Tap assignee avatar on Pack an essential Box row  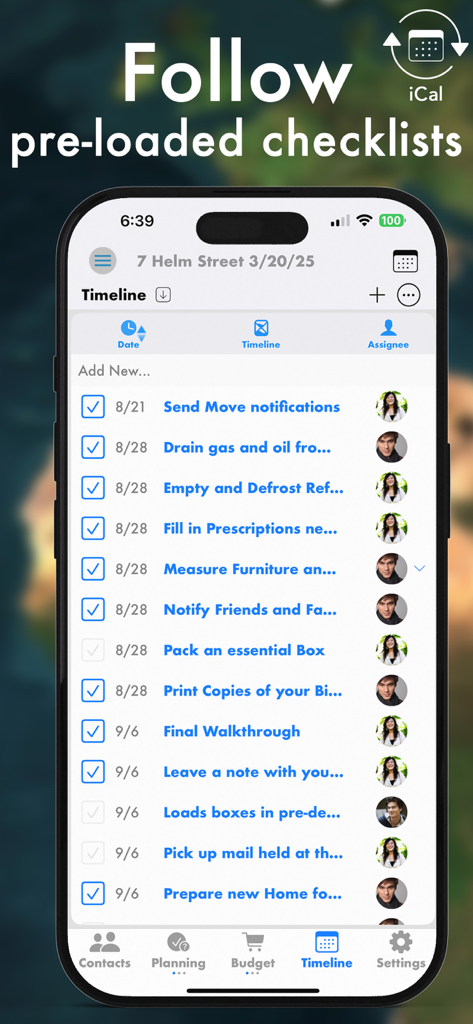point(391,650)
